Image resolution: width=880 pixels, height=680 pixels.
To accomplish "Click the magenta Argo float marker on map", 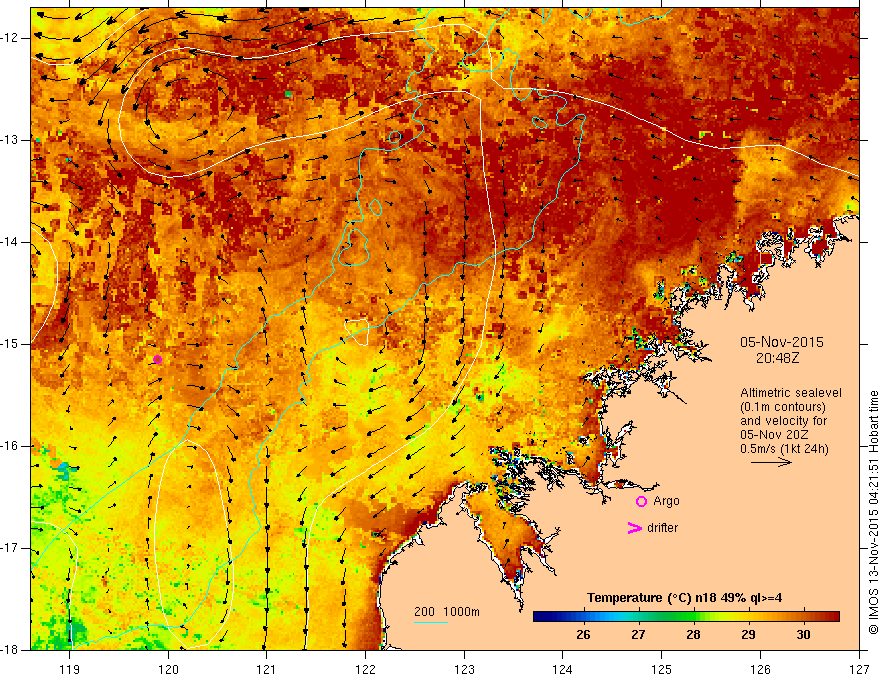I will click(158, 360).
